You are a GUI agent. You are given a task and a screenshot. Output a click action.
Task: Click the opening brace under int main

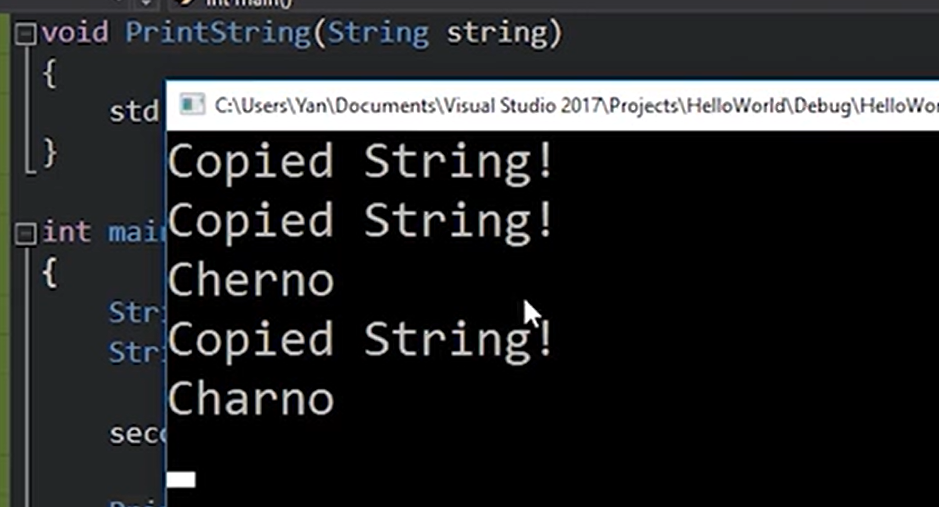point(50,274)
